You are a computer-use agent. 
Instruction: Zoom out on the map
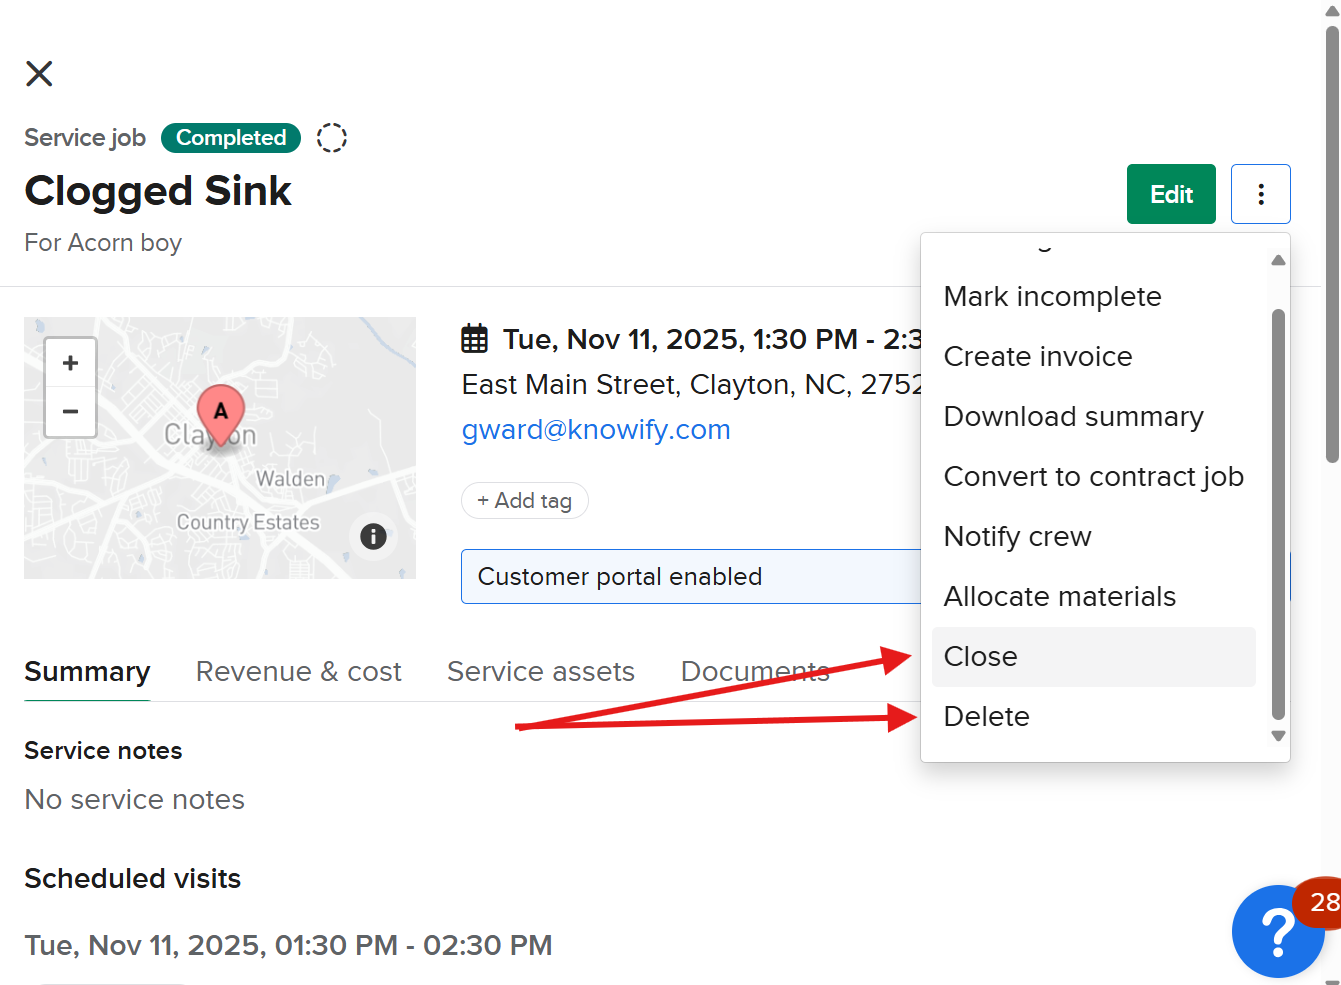click(70, 412)
